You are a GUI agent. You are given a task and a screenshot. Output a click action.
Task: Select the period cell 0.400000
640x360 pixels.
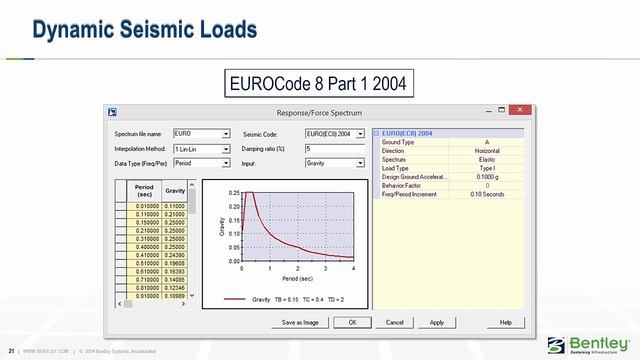tap(144, 247)
